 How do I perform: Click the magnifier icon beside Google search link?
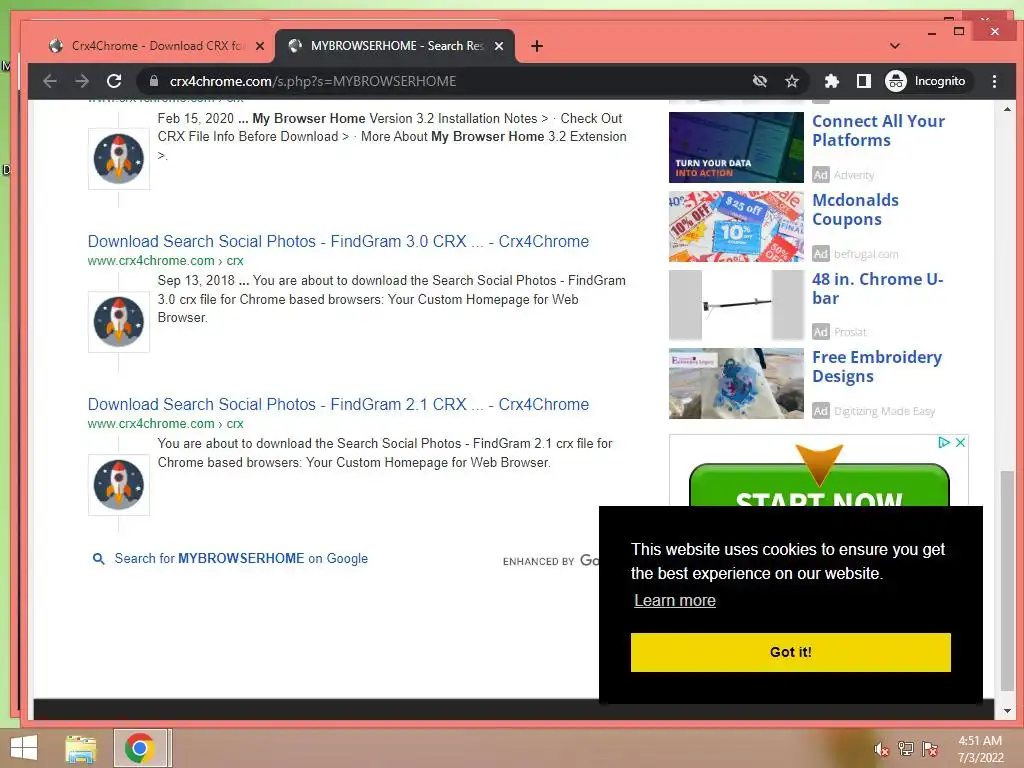(99, 559)
